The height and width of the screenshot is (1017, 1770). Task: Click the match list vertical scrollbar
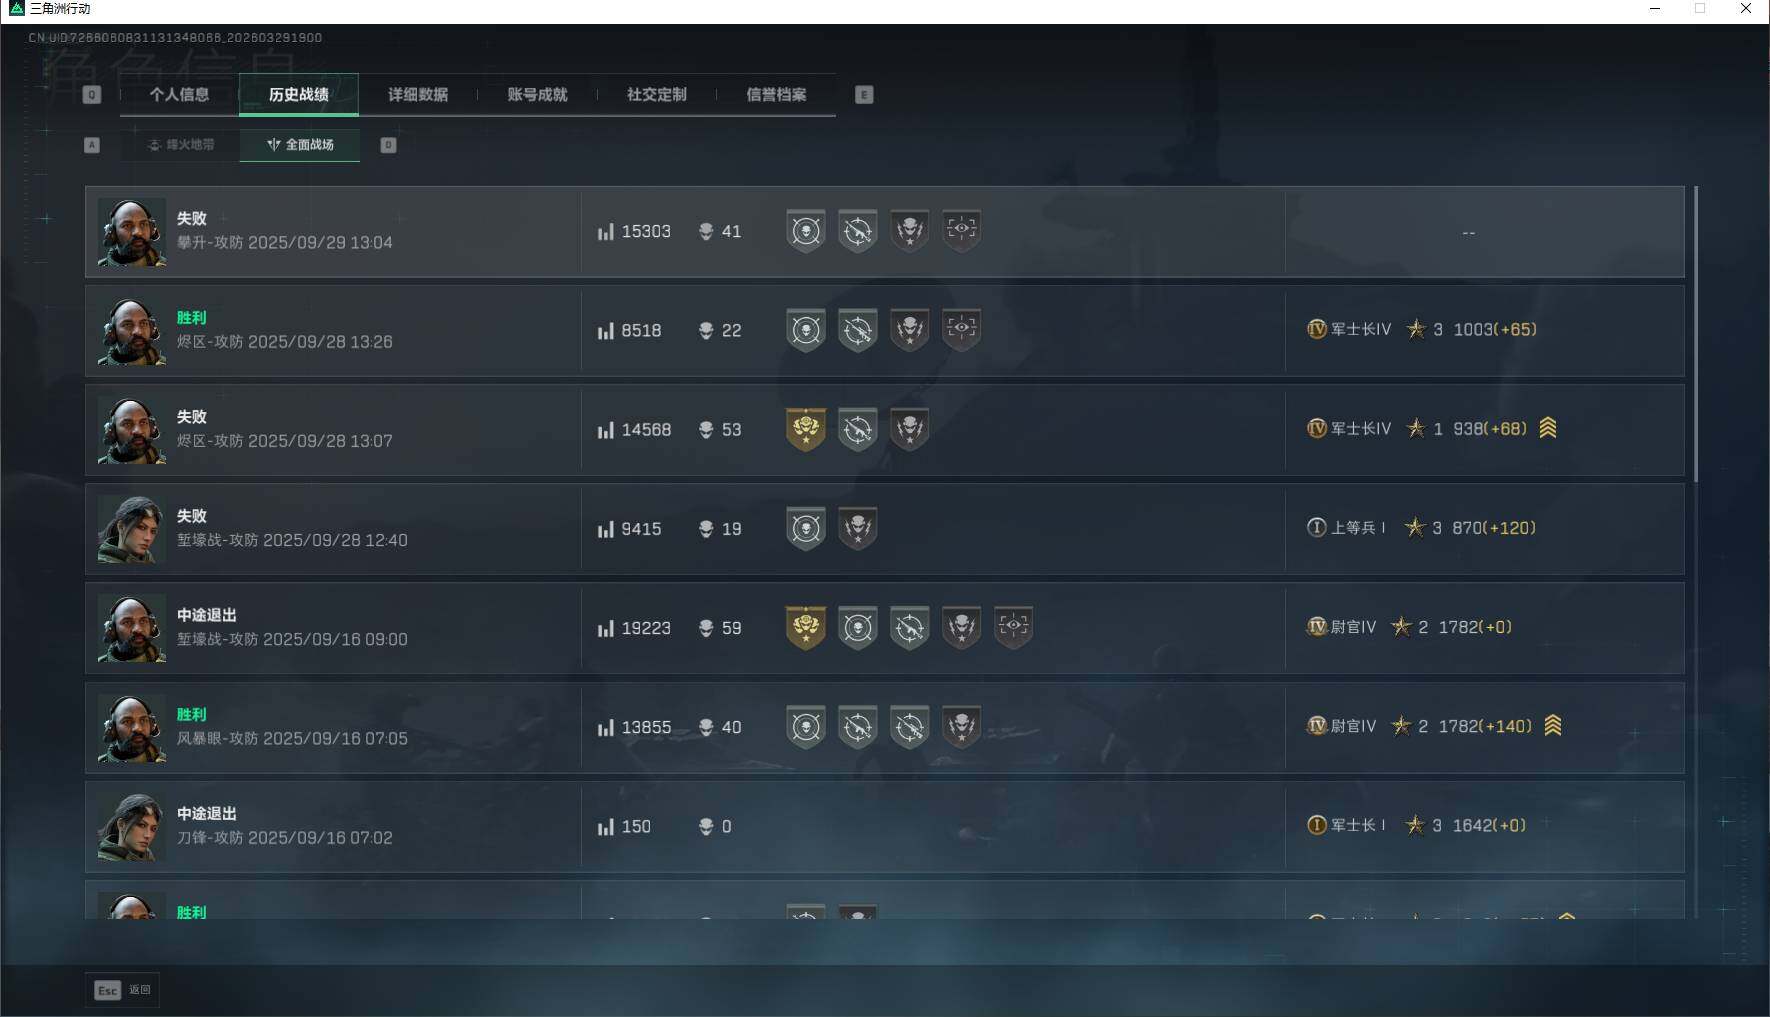[x=1696, y=332]
